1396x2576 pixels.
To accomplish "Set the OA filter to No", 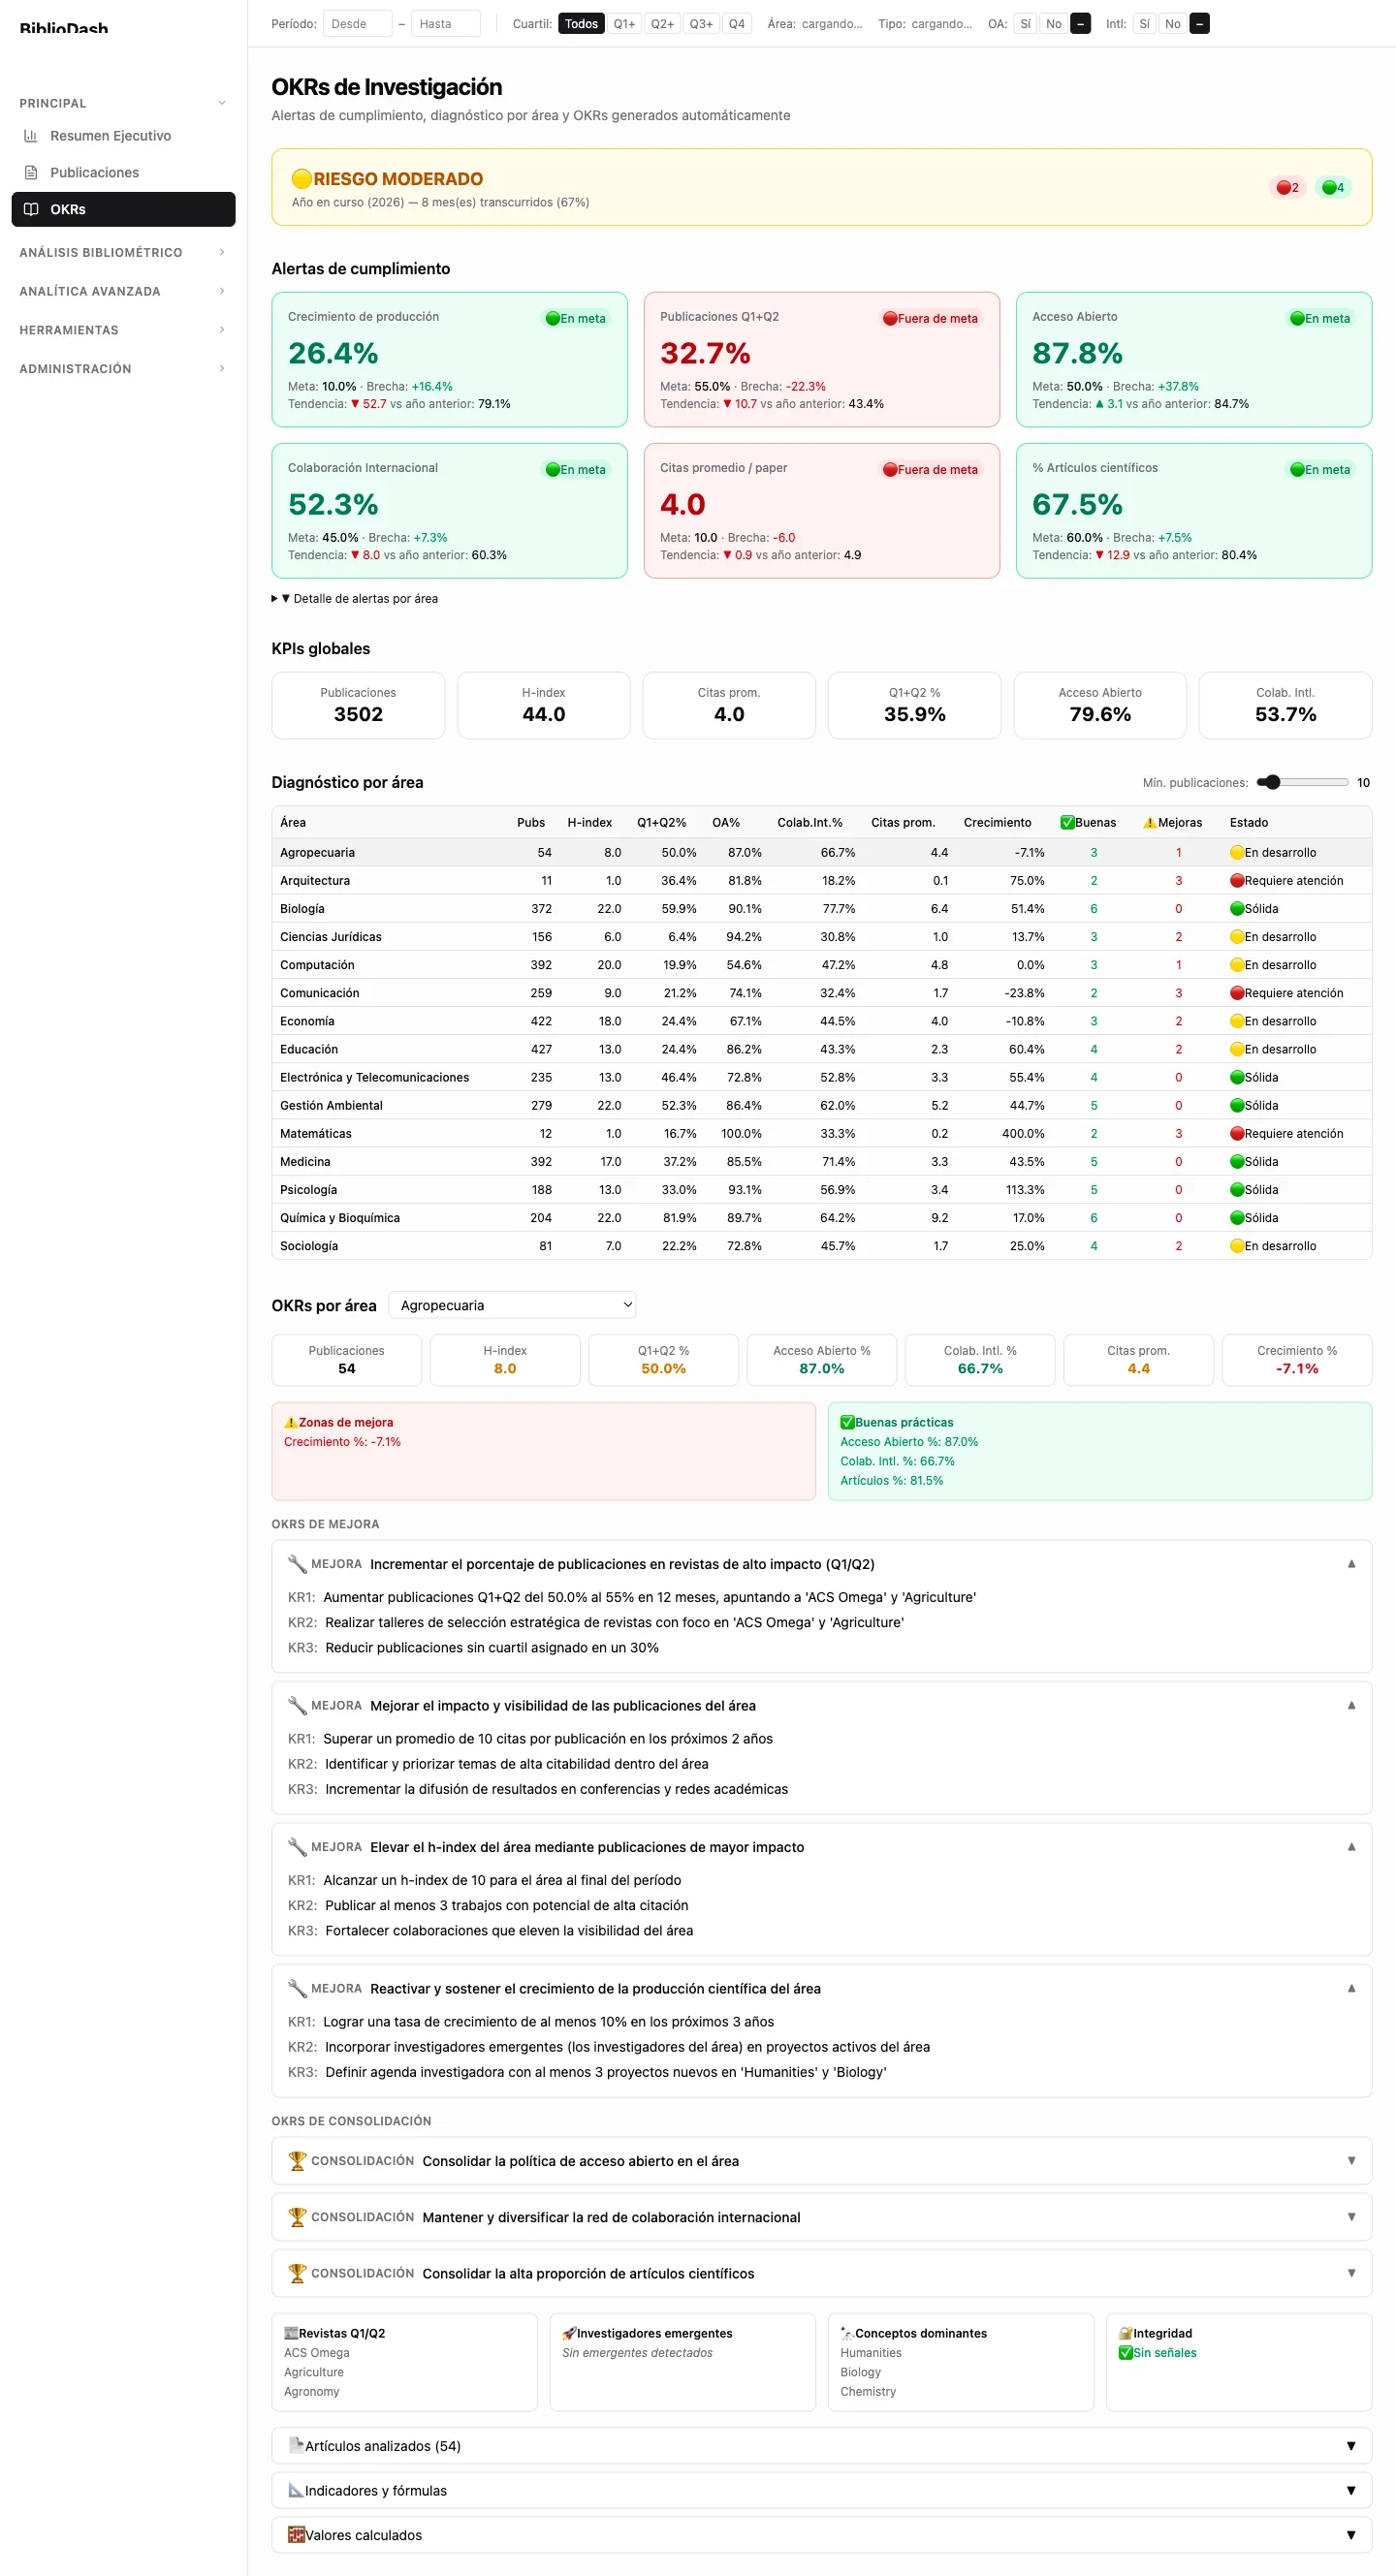I will point(1054,24).
